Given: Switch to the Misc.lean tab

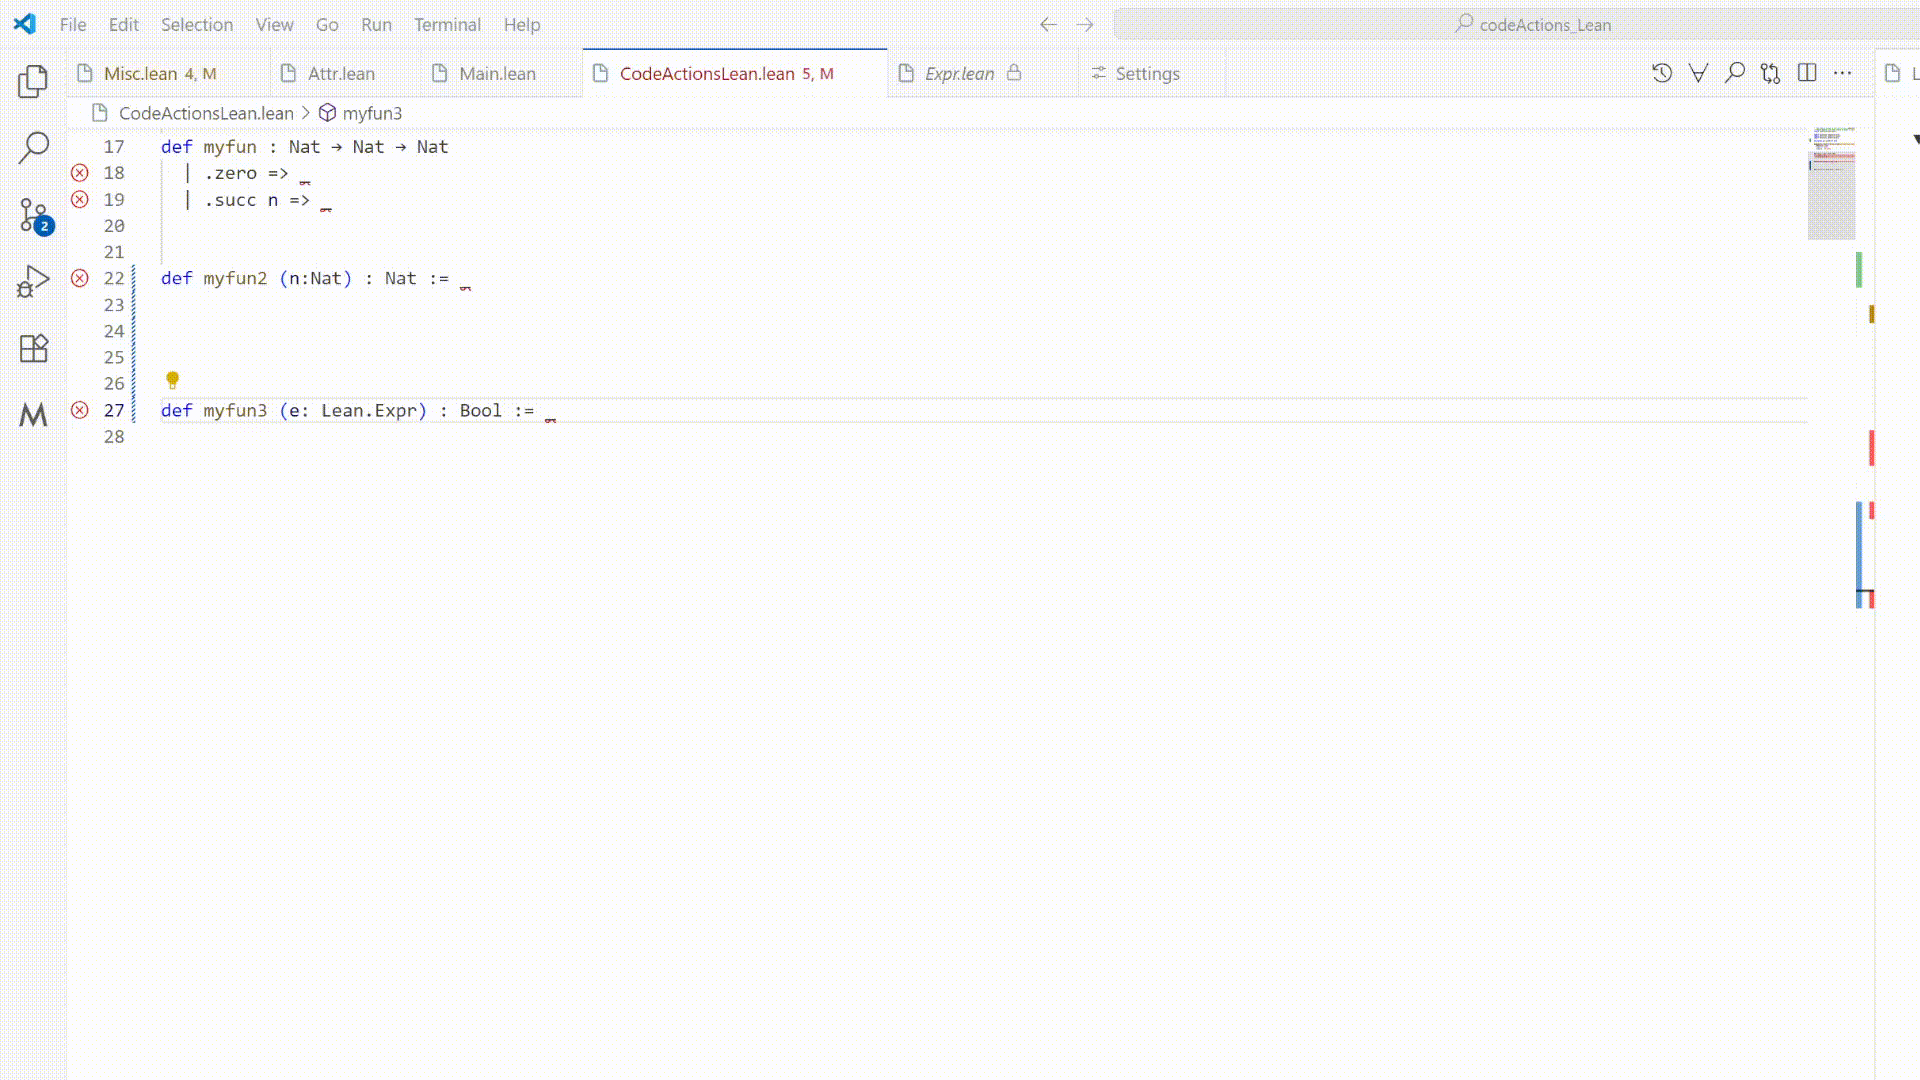Looking at the screenshot, I should point(141,73).
